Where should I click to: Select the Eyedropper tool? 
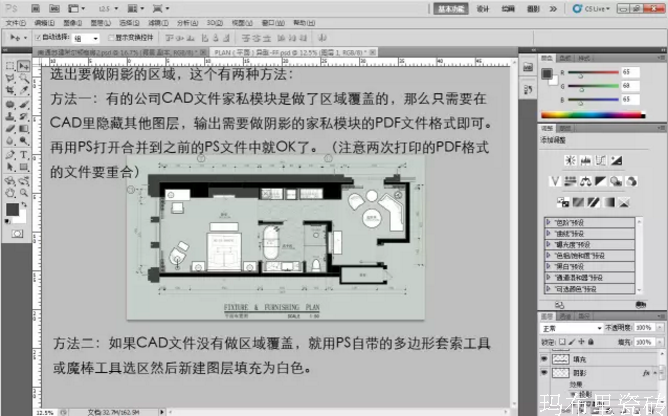(24, 90)
